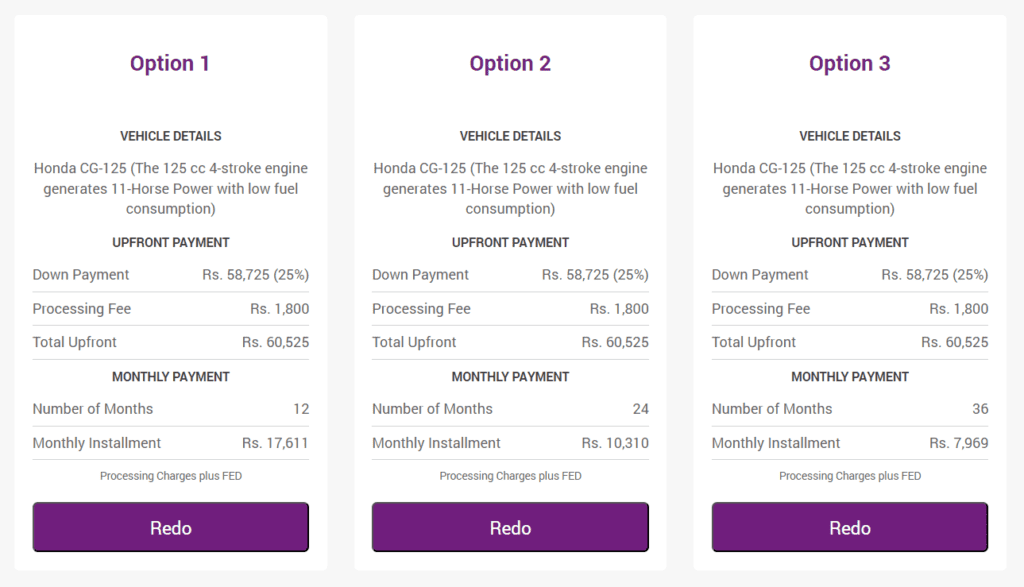Click Upfront Payment header in Option 2
This screenshot has height=587, width=1024.
coord(510,242)
